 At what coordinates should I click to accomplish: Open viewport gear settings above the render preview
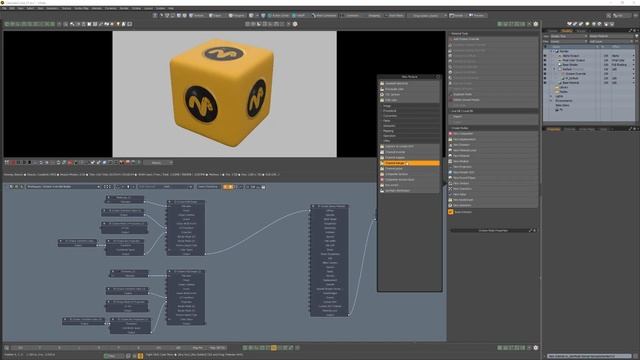coord(536,24)
